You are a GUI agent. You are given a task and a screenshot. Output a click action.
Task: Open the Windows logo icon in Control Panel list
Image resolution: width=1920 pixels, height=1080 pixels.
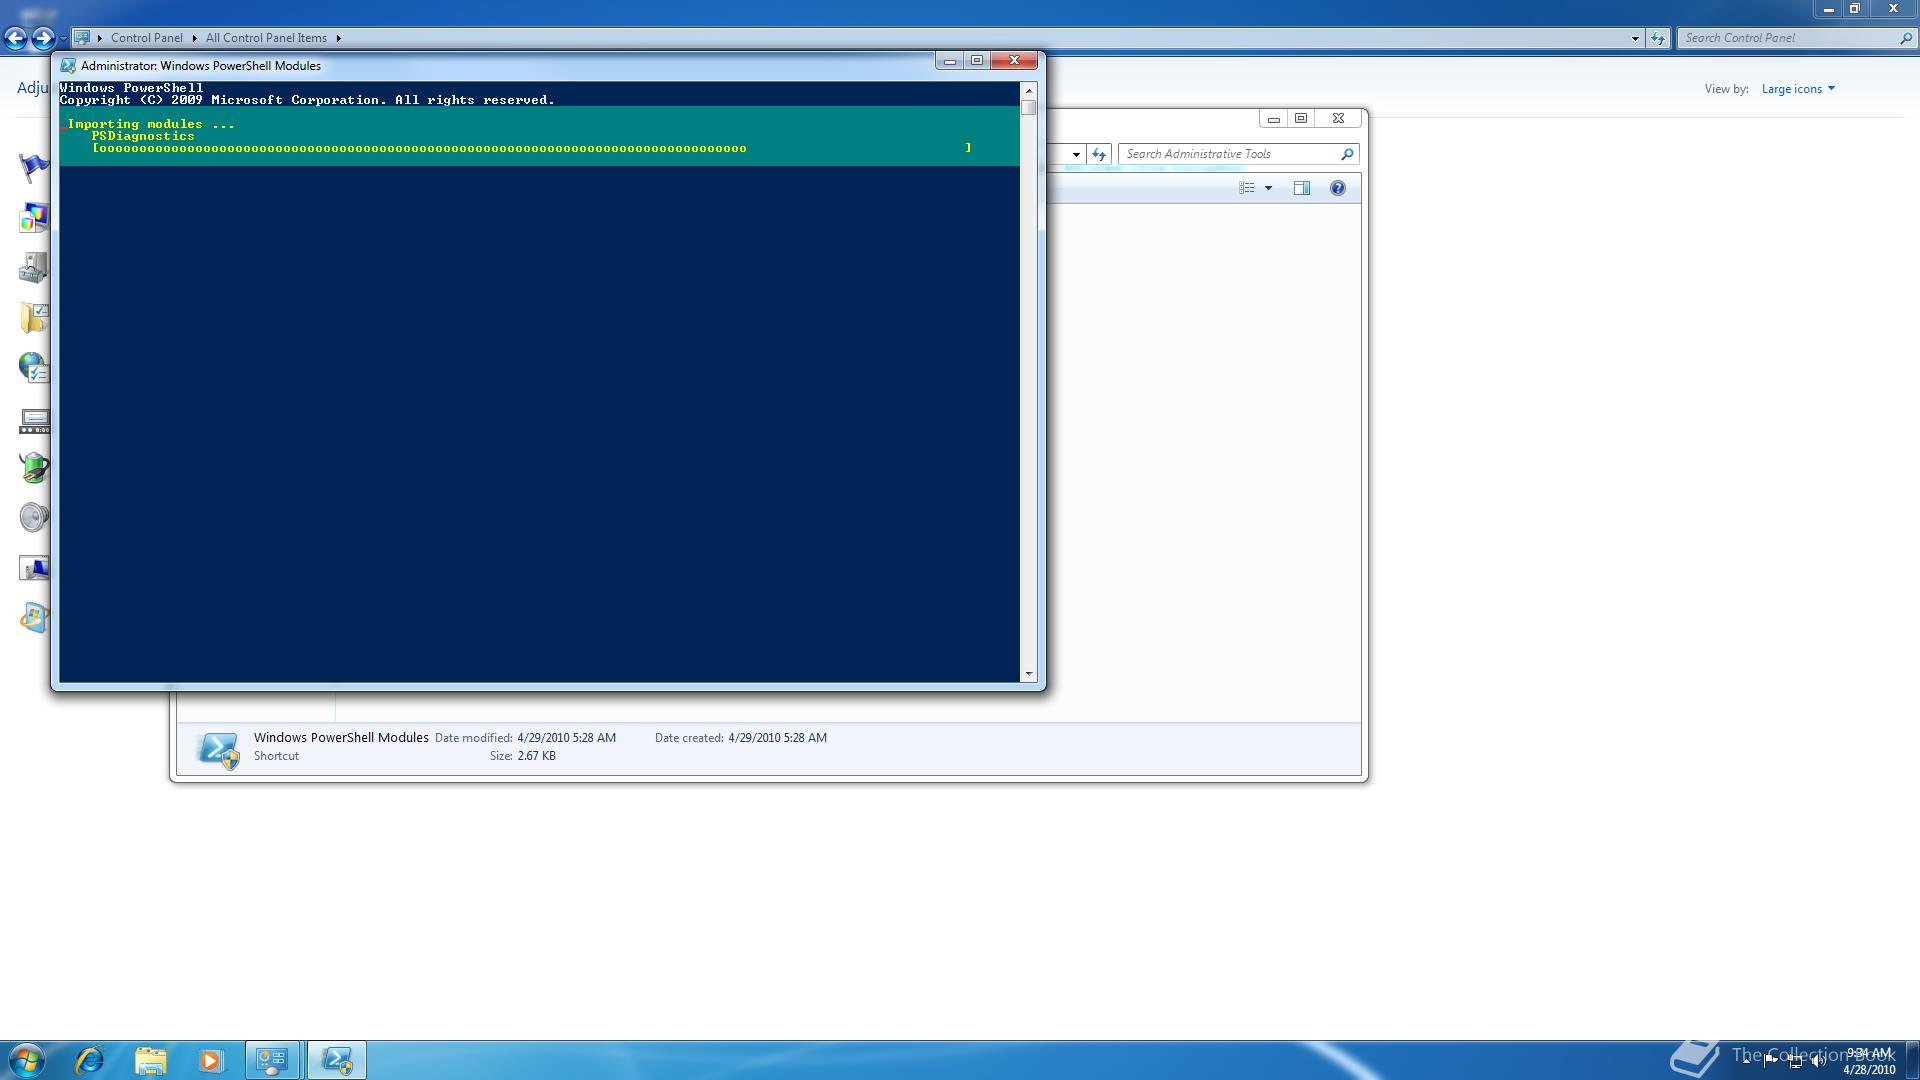[33, 617]
